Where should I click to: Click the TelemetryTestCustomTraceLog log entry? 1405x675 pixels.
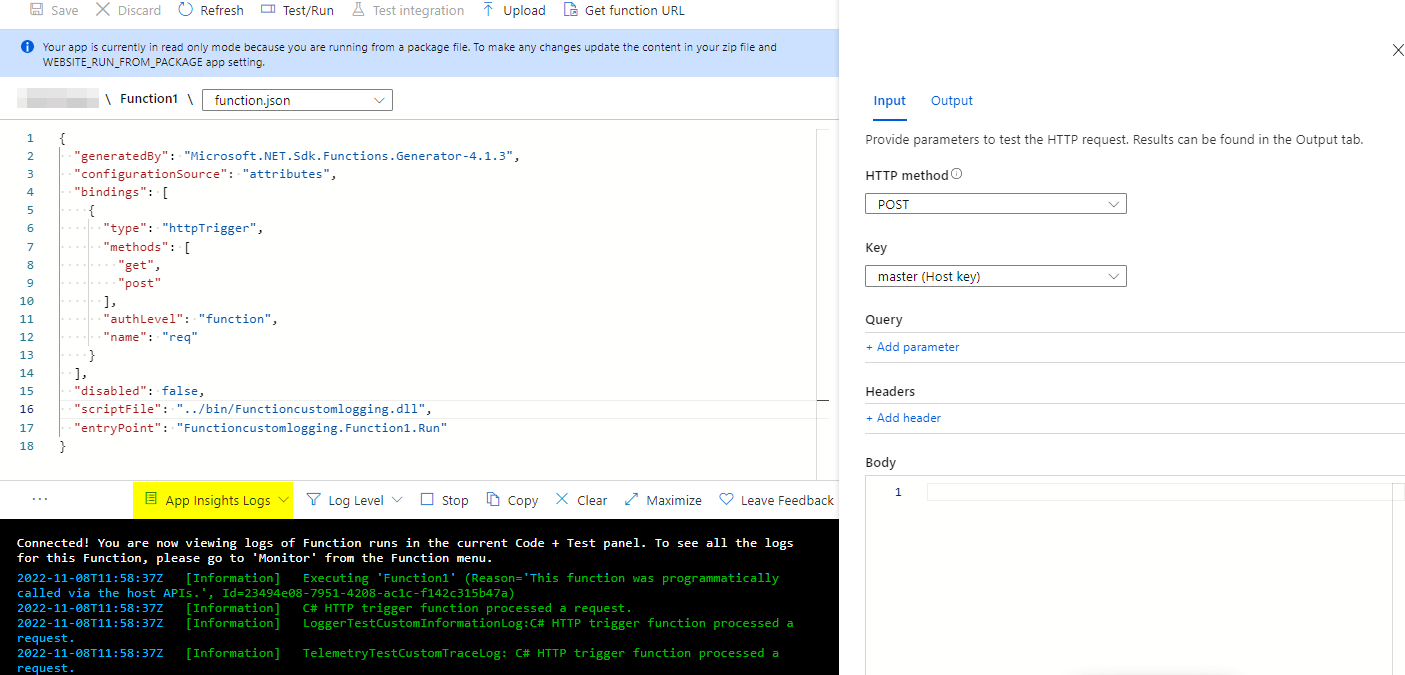tap(398, 660)
